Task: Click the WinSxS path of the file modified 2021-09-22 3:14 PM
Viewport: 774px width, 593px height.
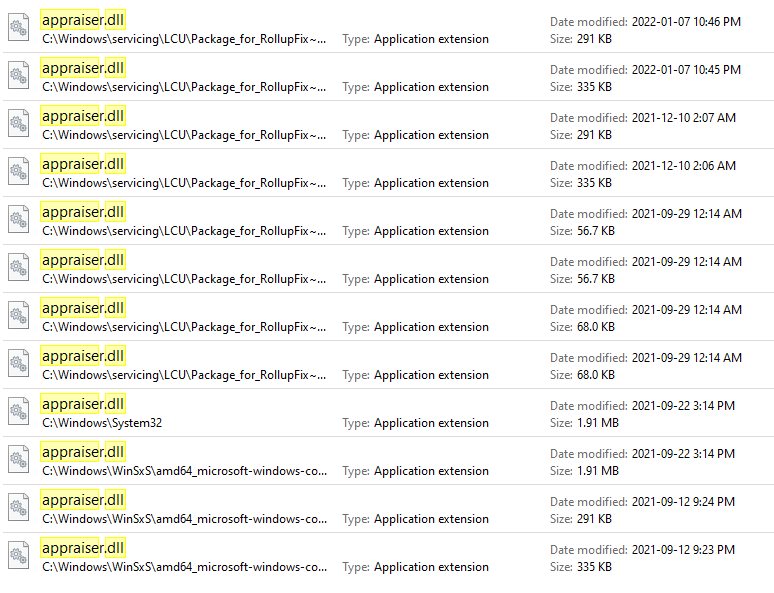Action: pyautogui.click(x=185, y=471)
